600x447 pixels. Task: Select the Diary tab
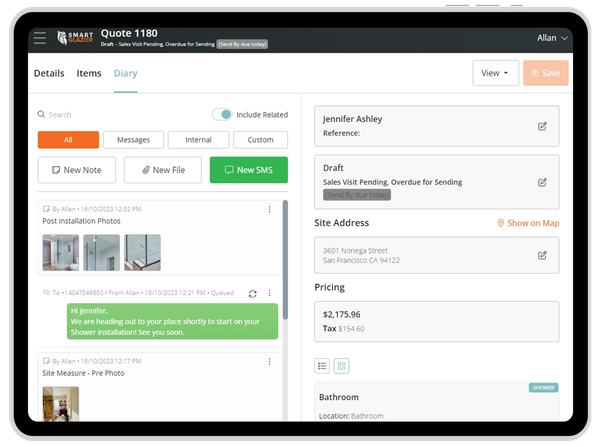click(x=126, y=73)
